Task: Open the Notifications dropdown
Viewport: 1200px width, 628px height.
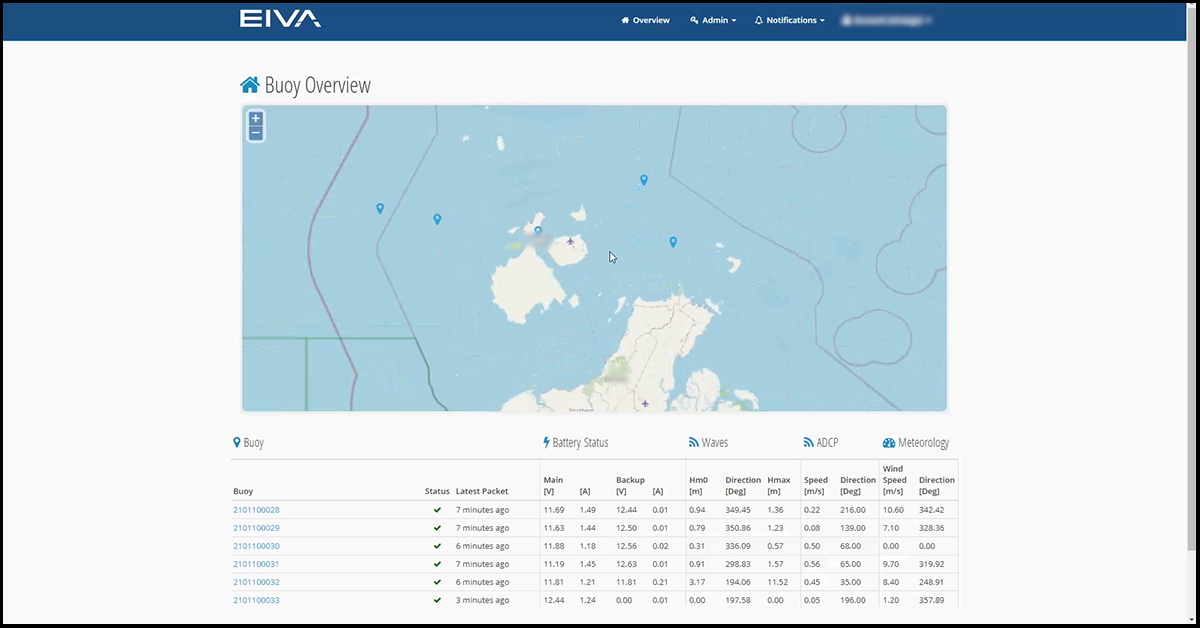Action: (790, 20)
